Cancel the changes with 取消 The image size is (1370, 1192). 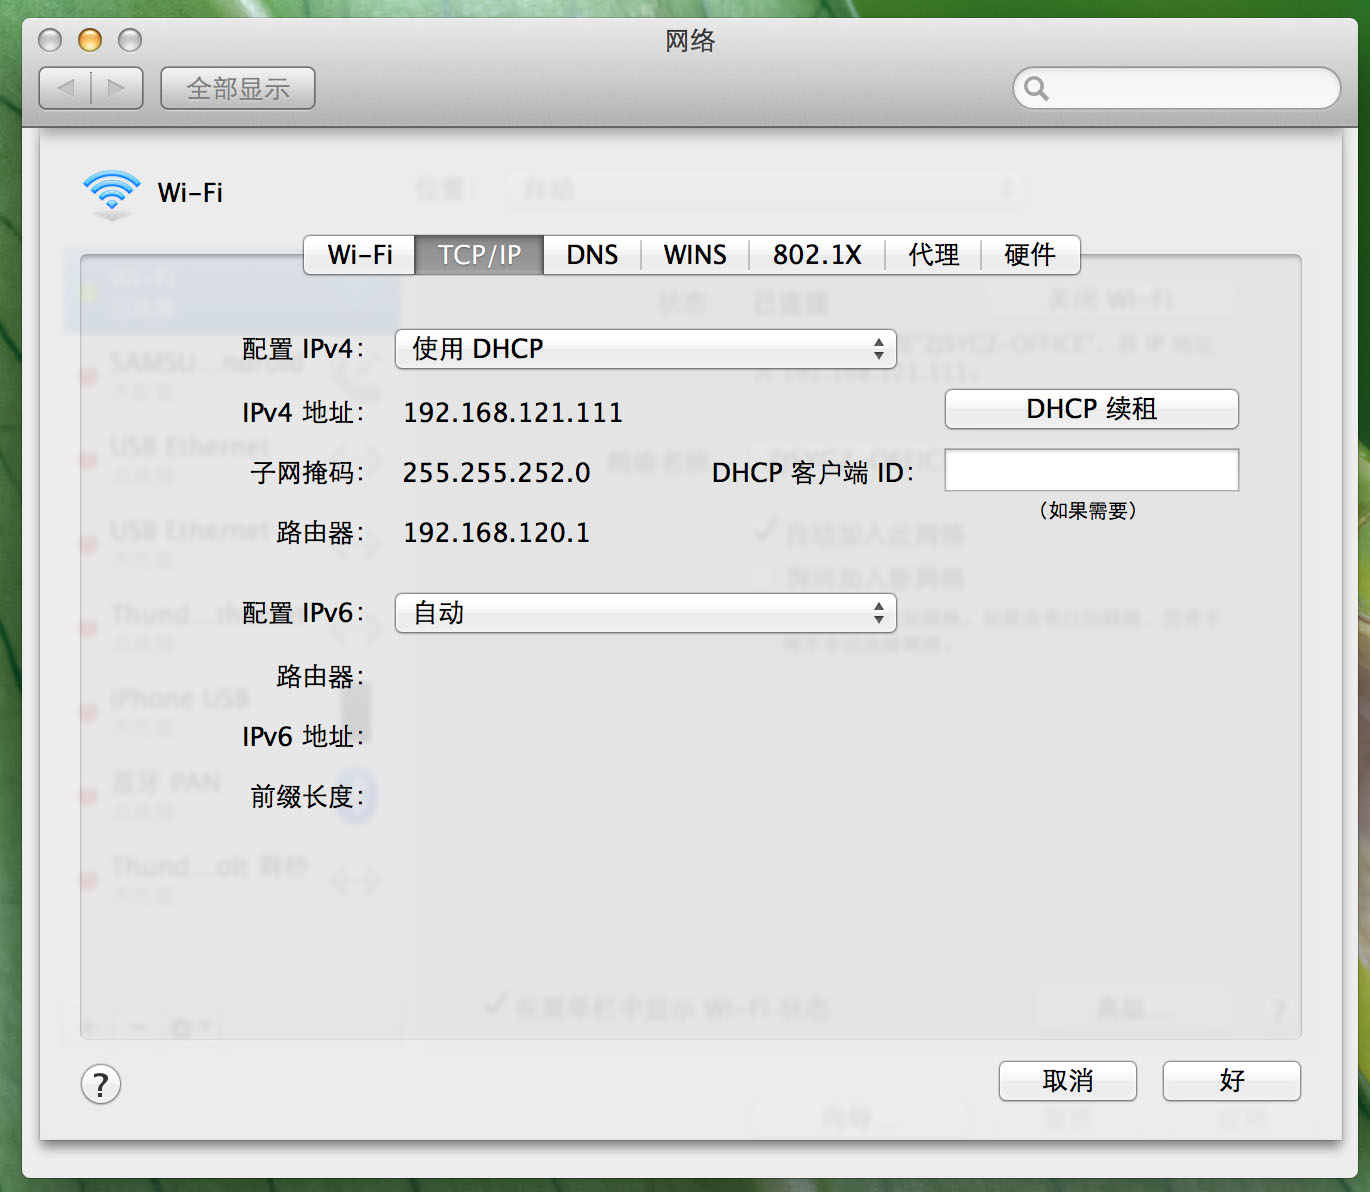click(x=1068, y=1081)
